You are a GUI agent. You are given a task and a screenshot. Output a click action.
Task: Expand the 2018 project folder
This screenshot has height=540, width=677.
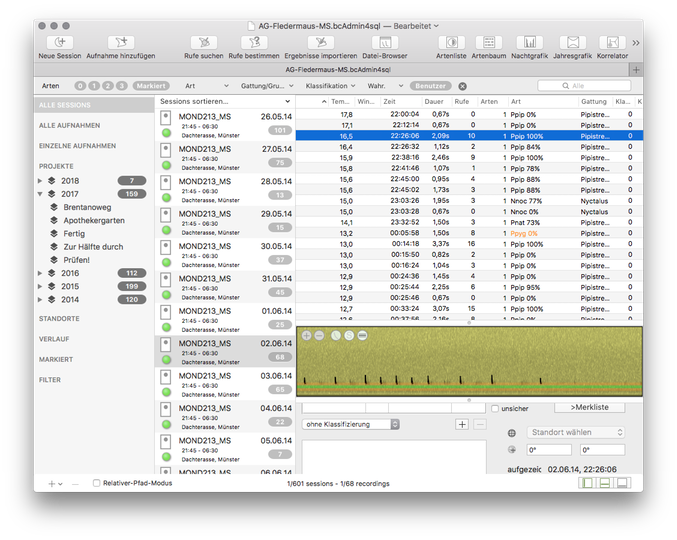coord(40,181)
